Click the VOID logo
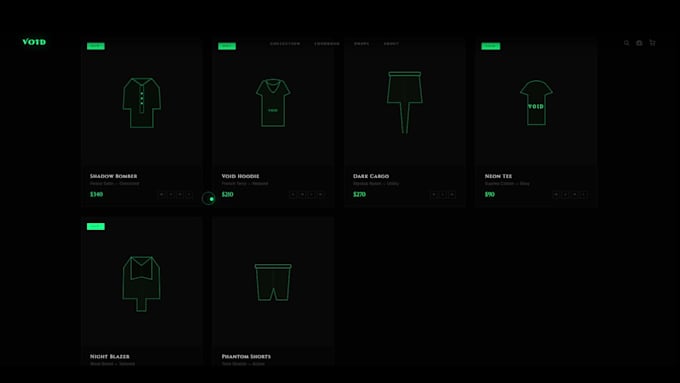The height and width of the screenshot is (383, 680). pos(34,42)
